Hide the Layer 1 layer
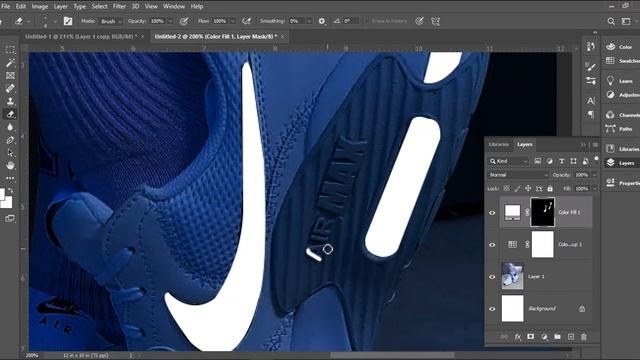Image resolution: width=640 pixels, height=360 pixels. (x=492, y=277)
